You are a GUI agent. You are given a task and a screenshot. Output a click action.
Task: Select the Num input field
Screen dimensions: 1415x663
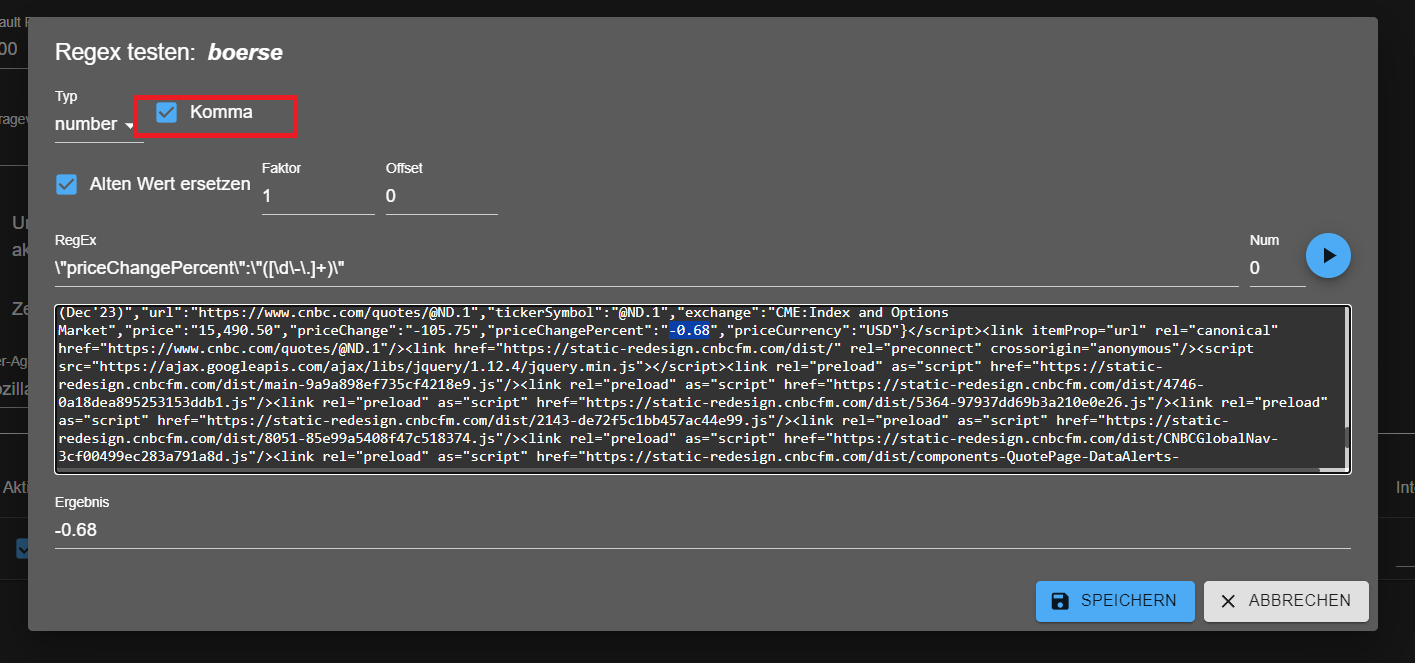(x=1277, y=268)
